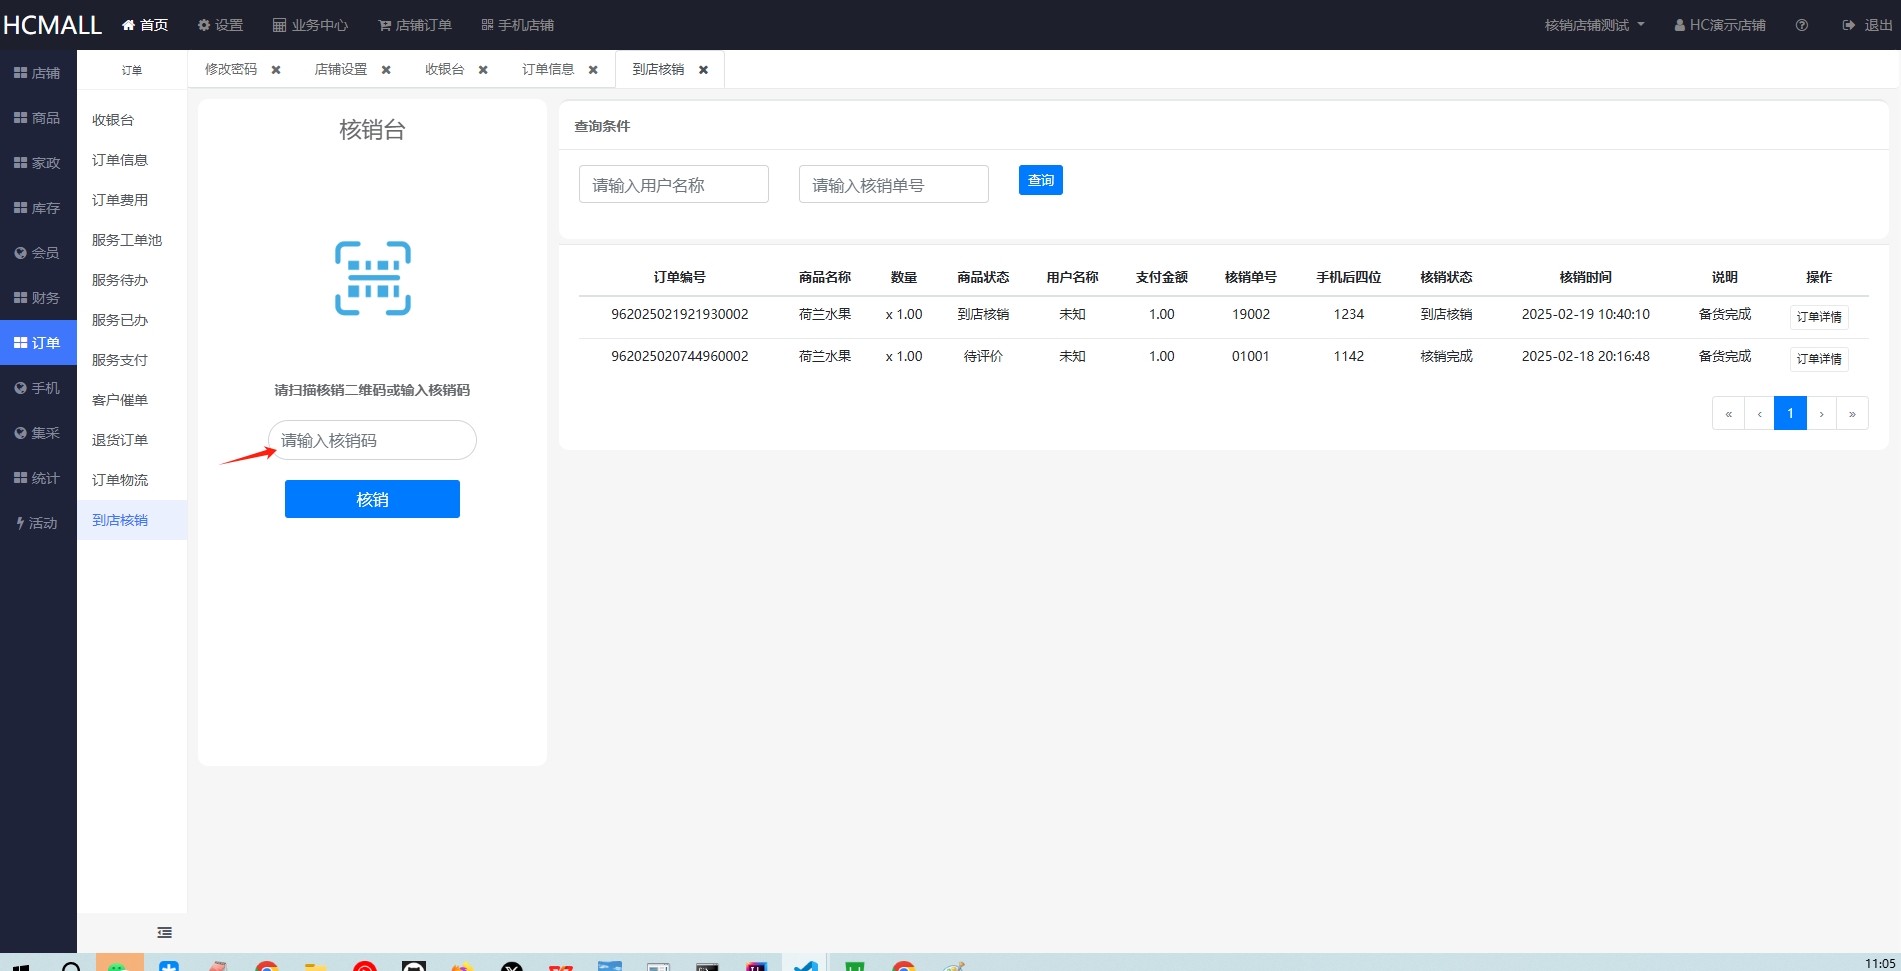
Task: Focus the 请输入核销码 input field
Action: (x=372, y=440)
